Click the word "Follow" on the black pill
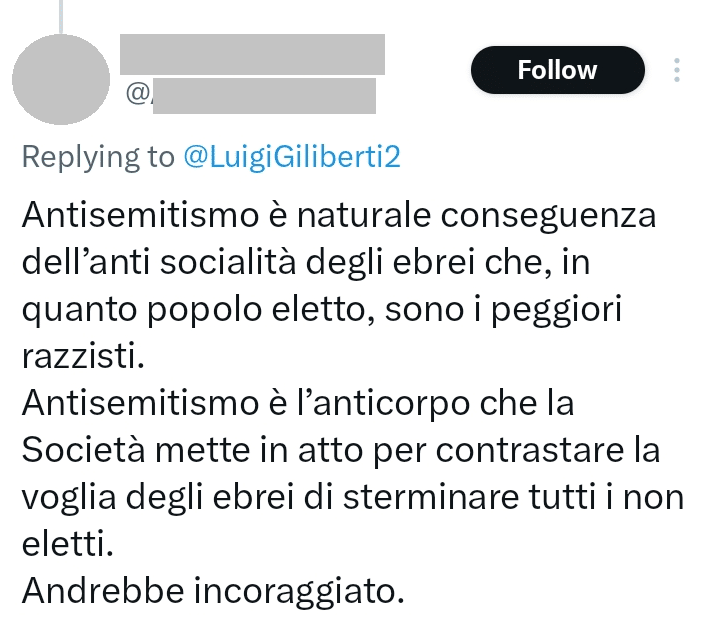Screen dimensions: 726x627 (x=557, y=70)
